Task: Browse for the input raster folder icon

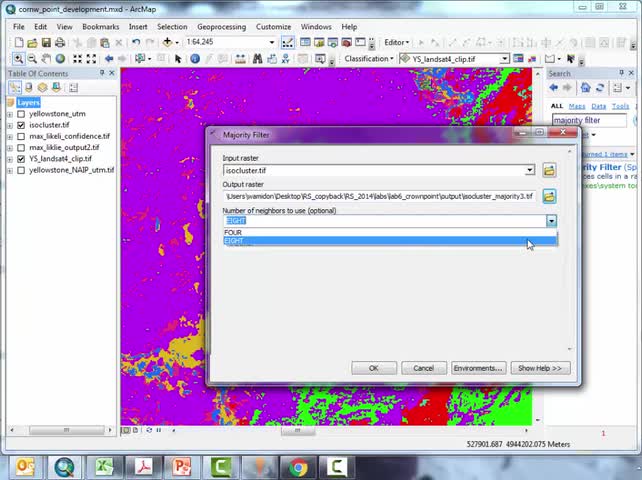Action: [x=549, y=170]
